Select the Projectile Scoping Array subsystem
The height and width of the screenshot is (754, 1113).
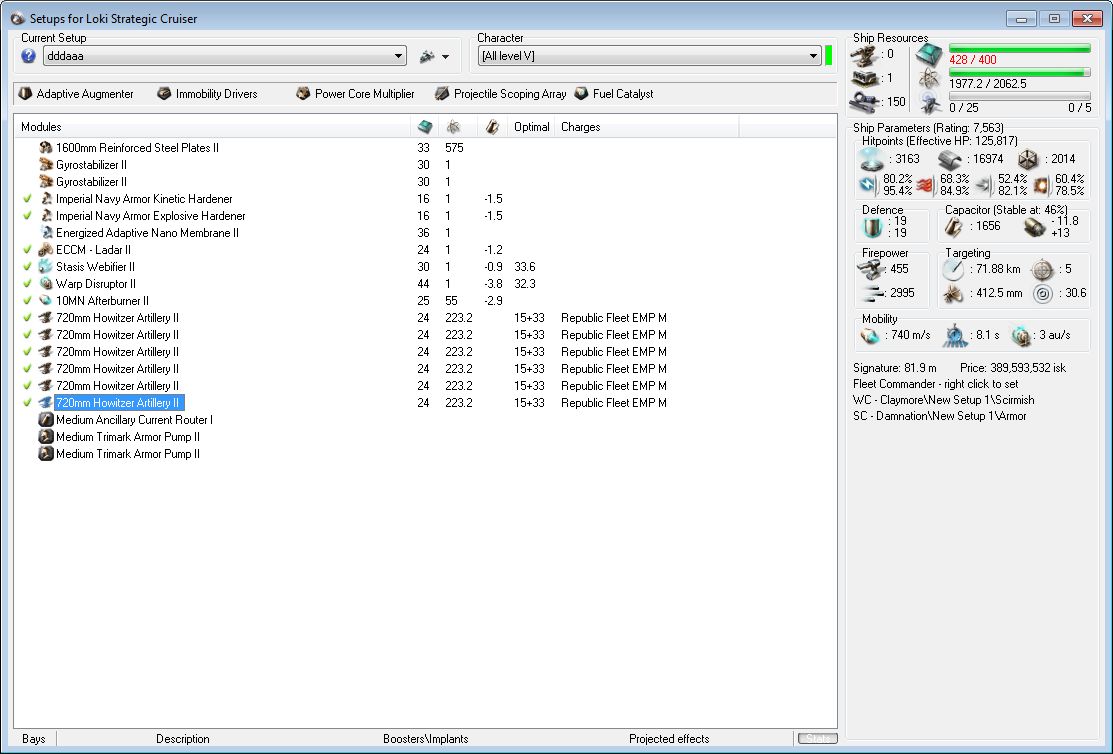(x=501, y=94)
